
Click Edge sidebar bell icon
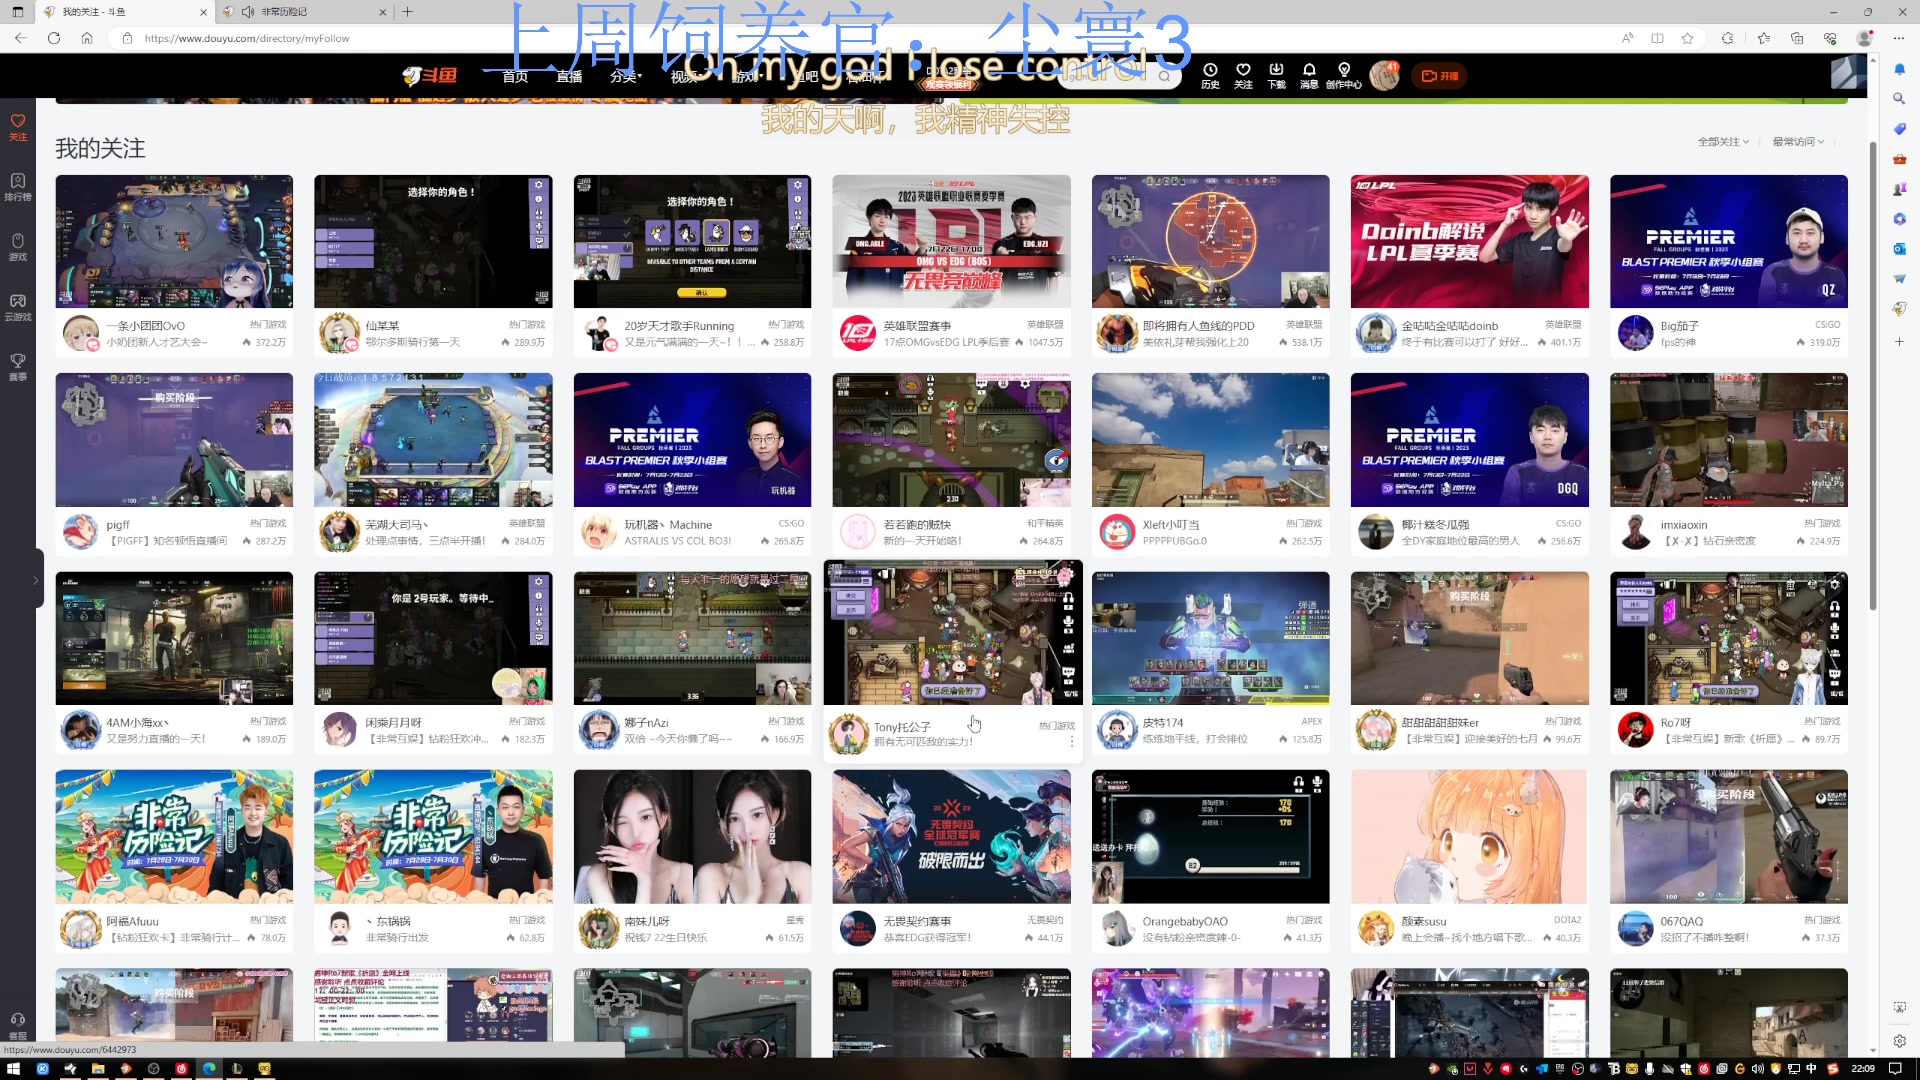click(x=1899, y=69)
